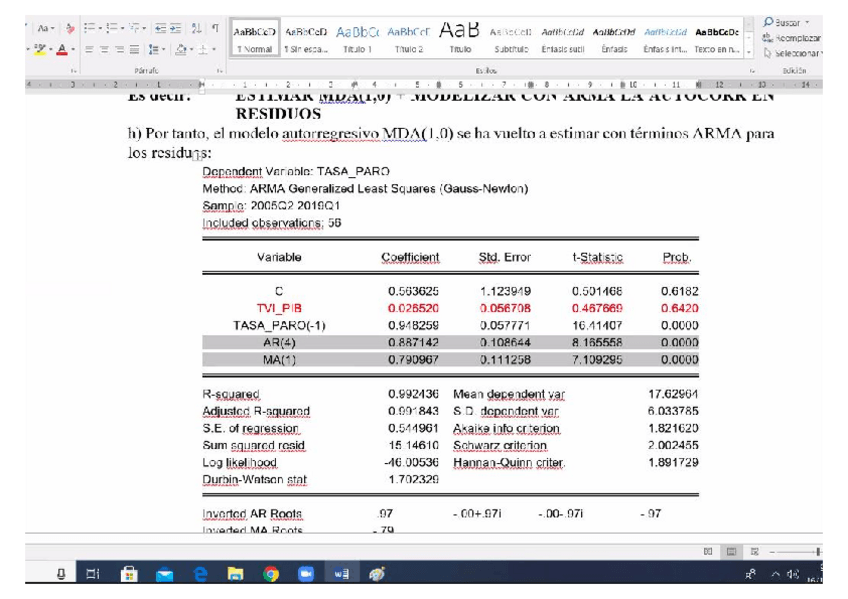Screen dimensions: 848x599
Task: Apply the Subtítulo style
Action: pos(512,39)
